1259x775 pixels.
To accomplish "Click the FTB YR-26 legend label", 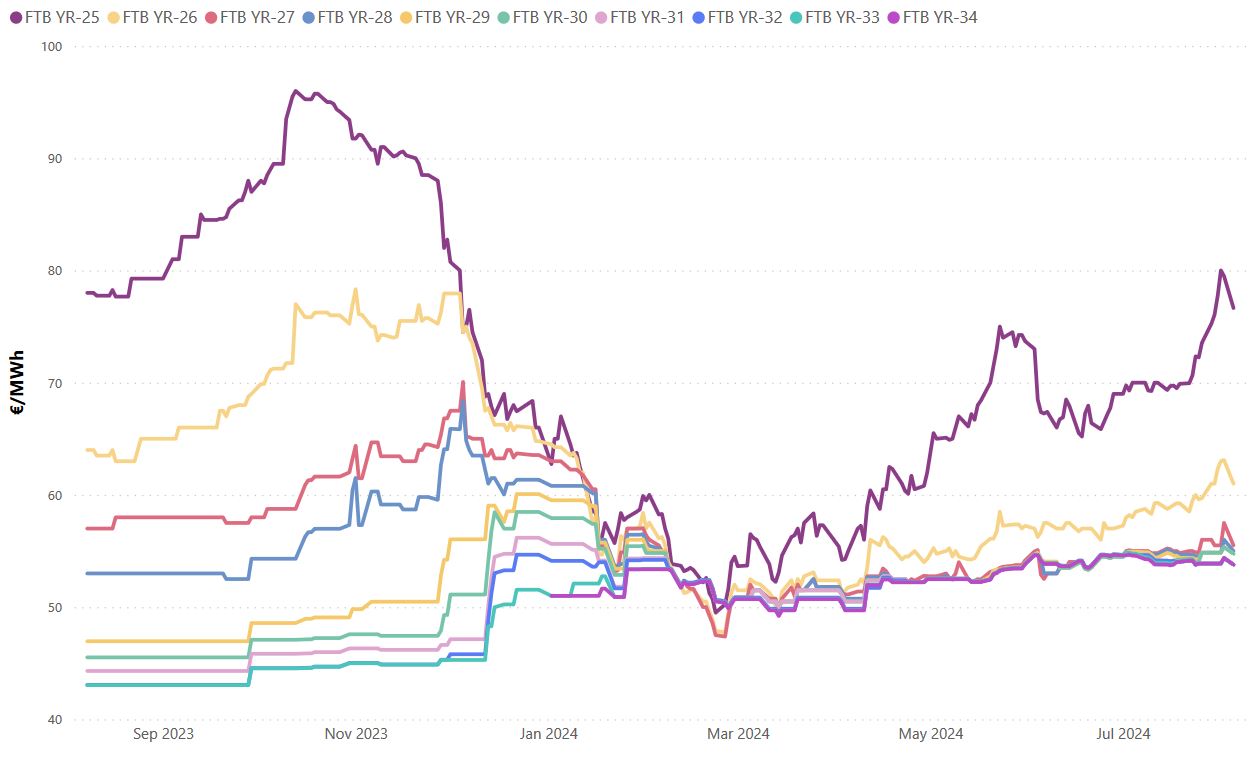I will coord(159,17).
